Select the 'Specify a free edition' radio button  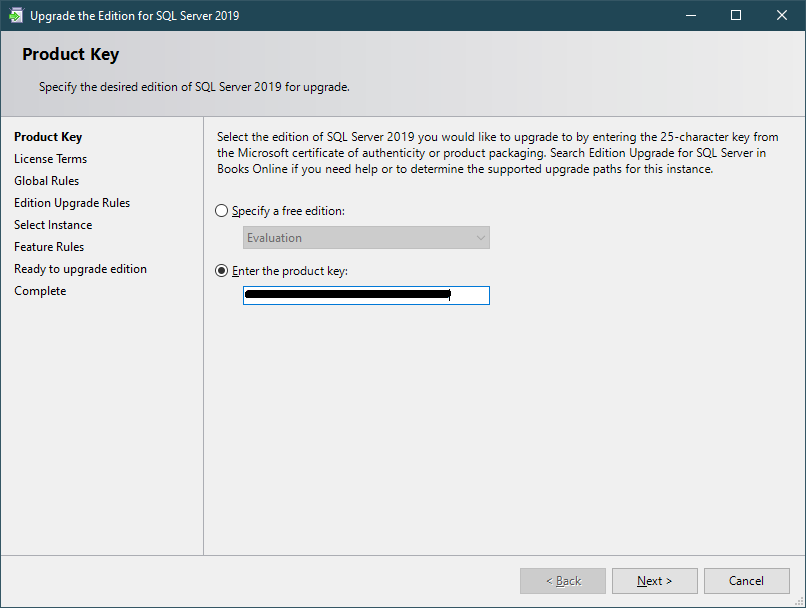222,211
